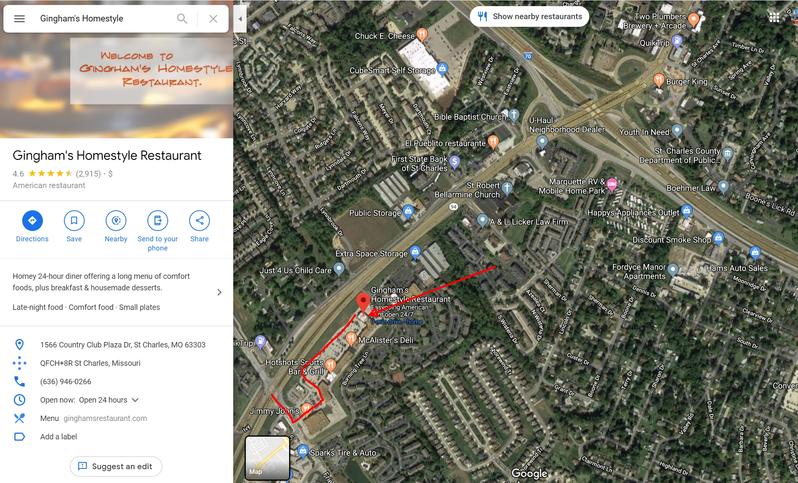
Task: Click the McAlister's Deli restaurant marker
Action: click(x=351, y=339)
